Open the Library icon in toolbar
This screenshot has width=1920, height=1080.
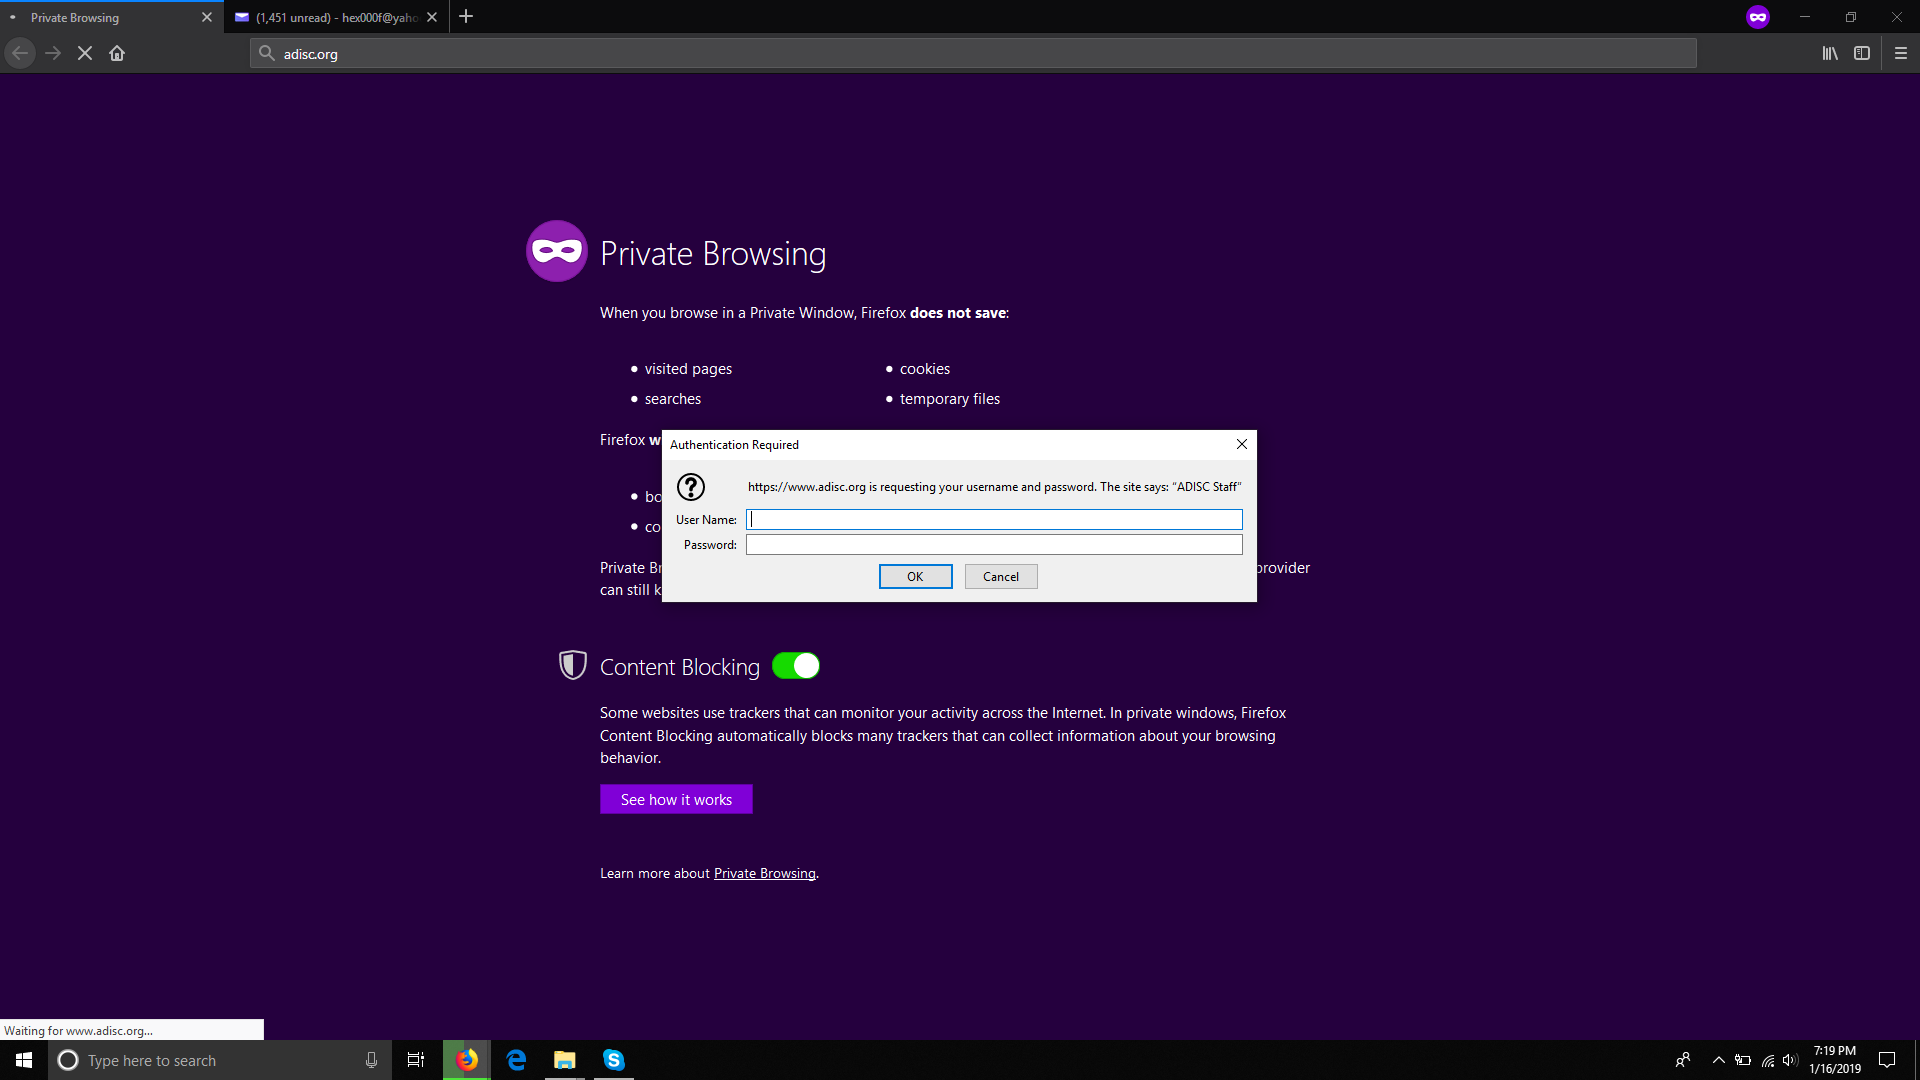pyautogui.click(x=1829, y=54)
